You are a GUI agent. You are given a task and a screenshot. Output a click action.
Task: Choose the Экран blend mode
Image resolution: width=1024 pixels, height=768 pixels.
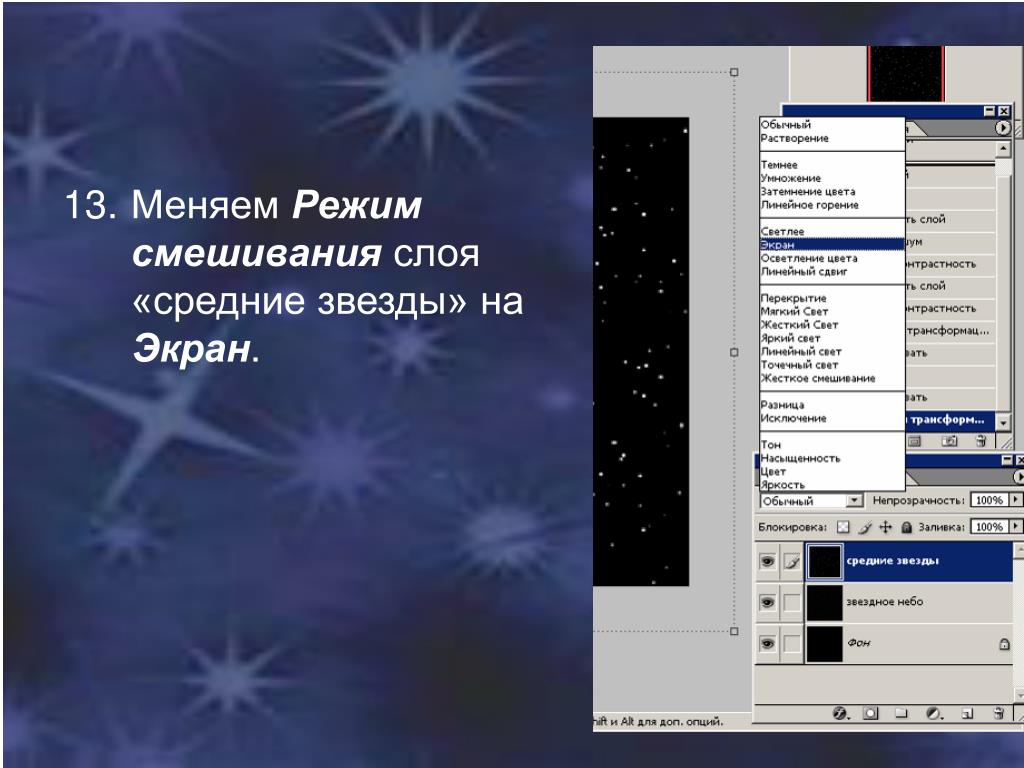pyautogui.click(x=831, y=244)
